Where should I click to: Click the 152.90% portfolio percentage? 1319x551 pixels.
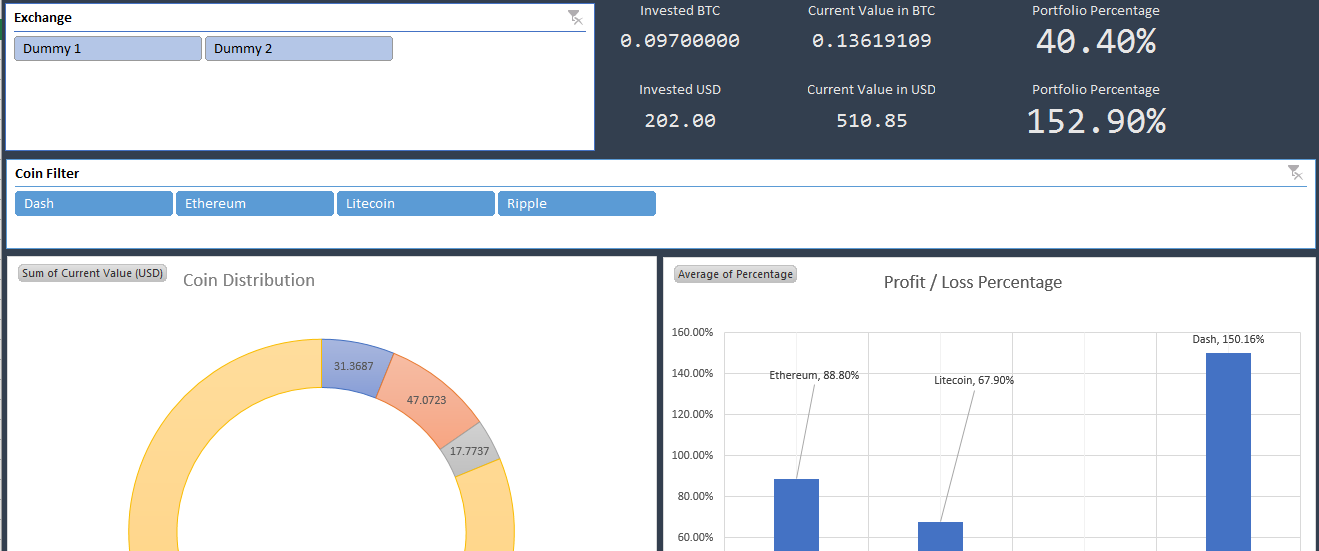[1096, 121]
